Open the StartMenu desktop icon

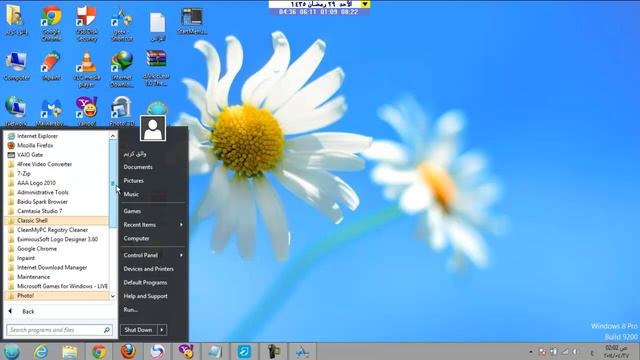tap(192, 21)
